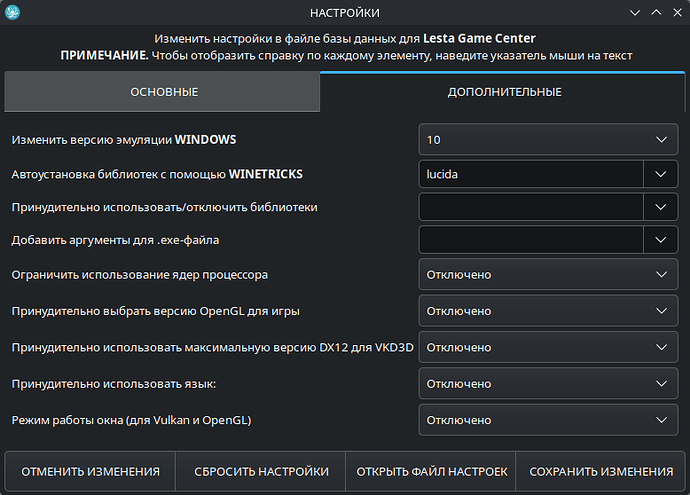Expand the force libraries dropdown arrow
Image resolution: width=690 pixels, height=495 pixels.
point(660,207)
